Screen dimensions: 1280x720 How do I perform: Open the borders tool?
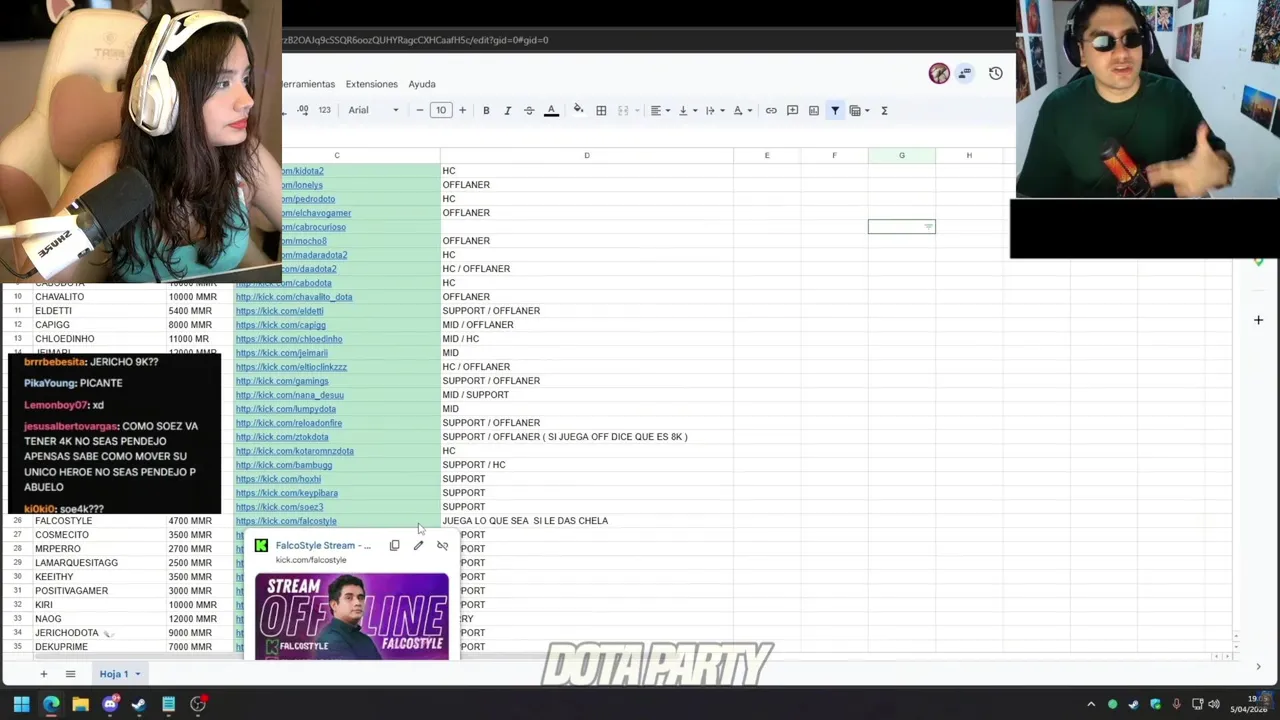[601, 111]
